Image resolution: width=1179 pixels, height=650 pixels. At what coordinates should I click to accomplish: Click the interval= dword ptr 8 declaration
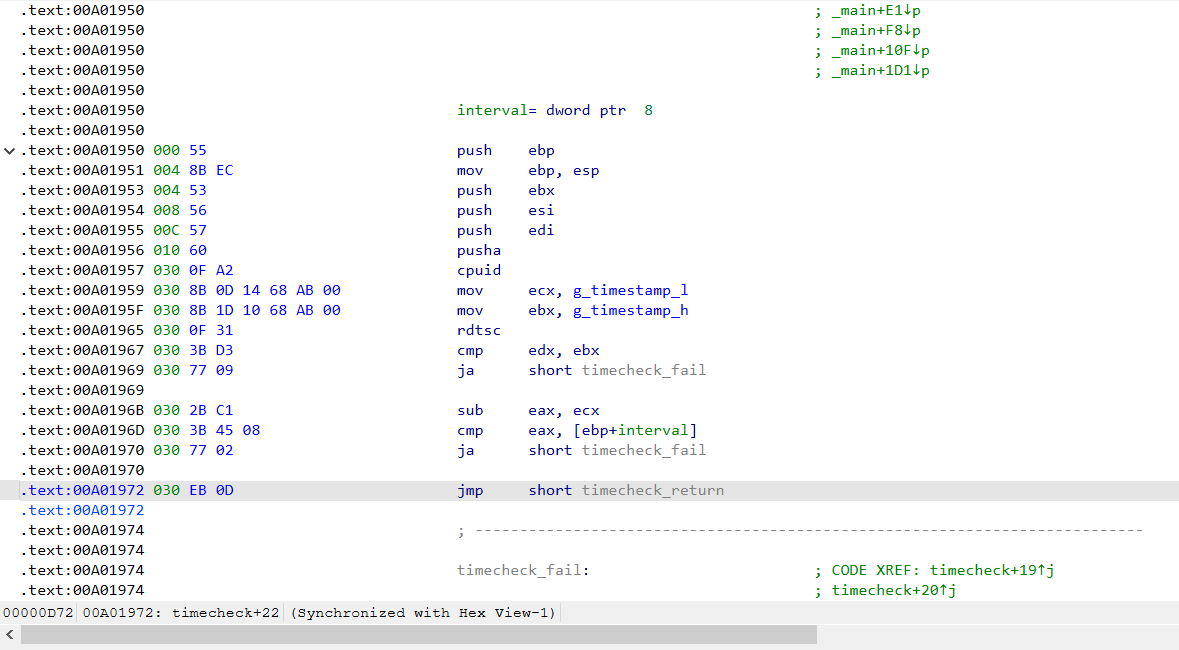(555, 111)
